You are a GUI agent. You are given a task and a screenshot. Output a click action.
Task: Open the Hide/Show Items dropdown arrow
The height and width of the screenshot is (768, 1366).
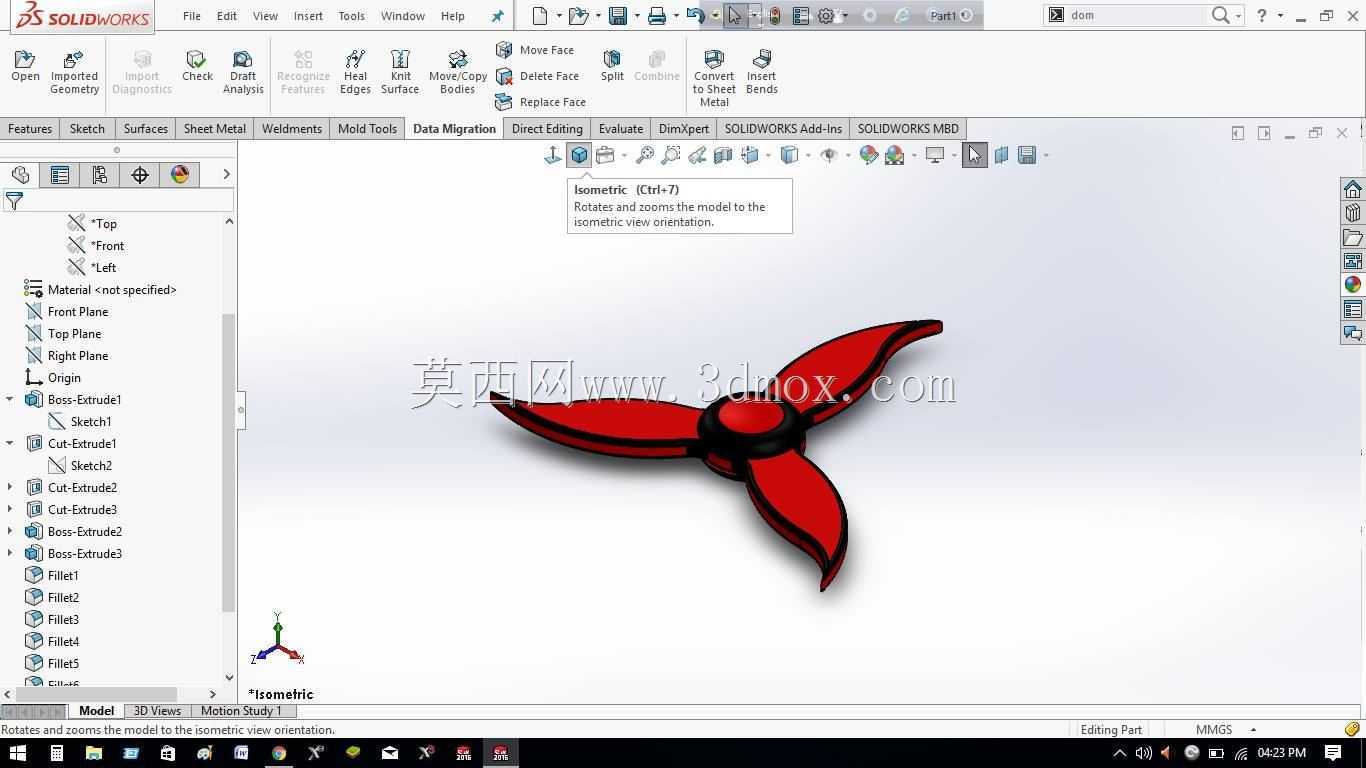click(848, 155)
